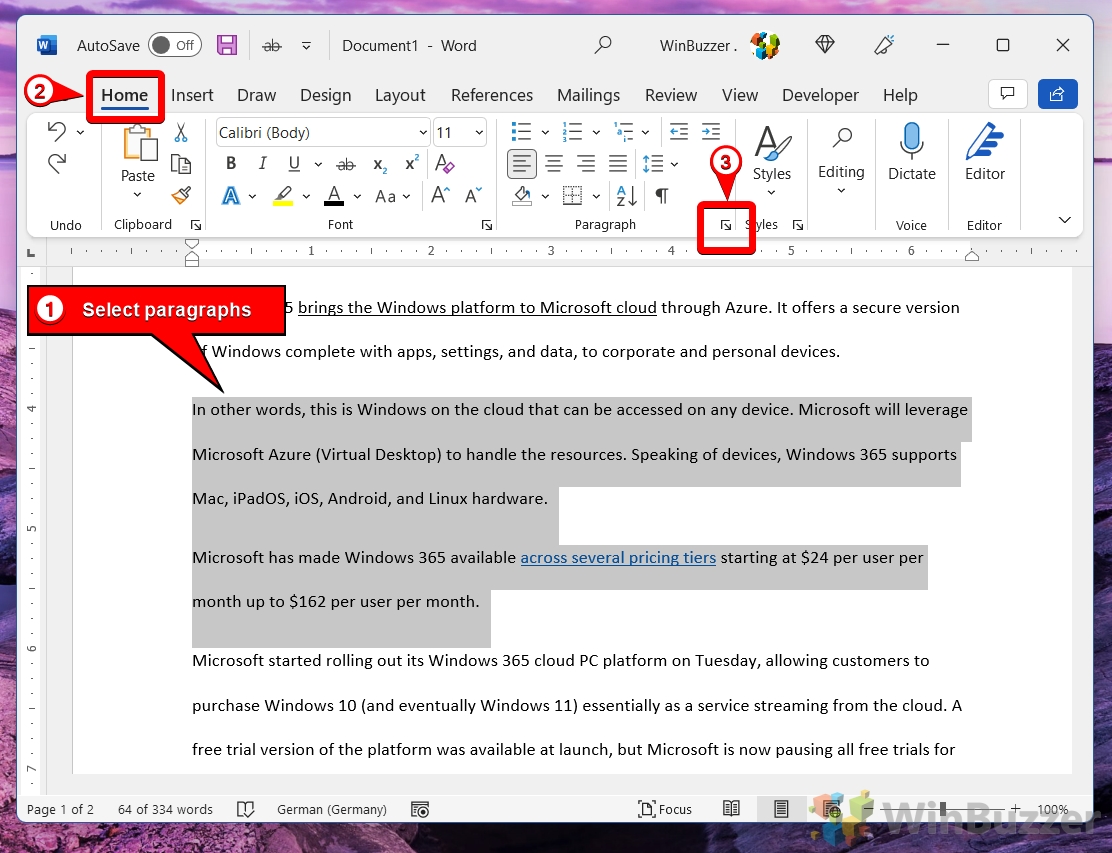Viewport: 1112px width, 853px height.
Task: Expand the Paste options arrow
Action: pos(138,195)
